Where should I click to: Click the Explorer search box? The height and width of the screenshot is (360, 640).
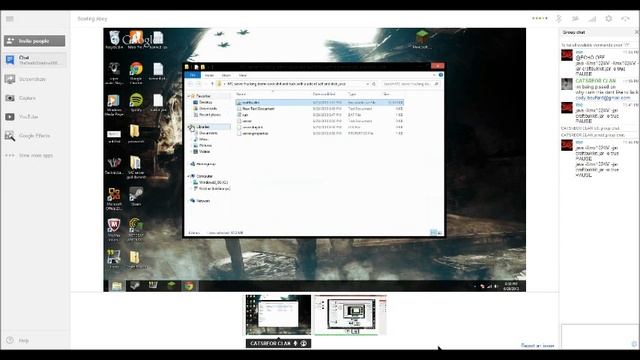410,84
